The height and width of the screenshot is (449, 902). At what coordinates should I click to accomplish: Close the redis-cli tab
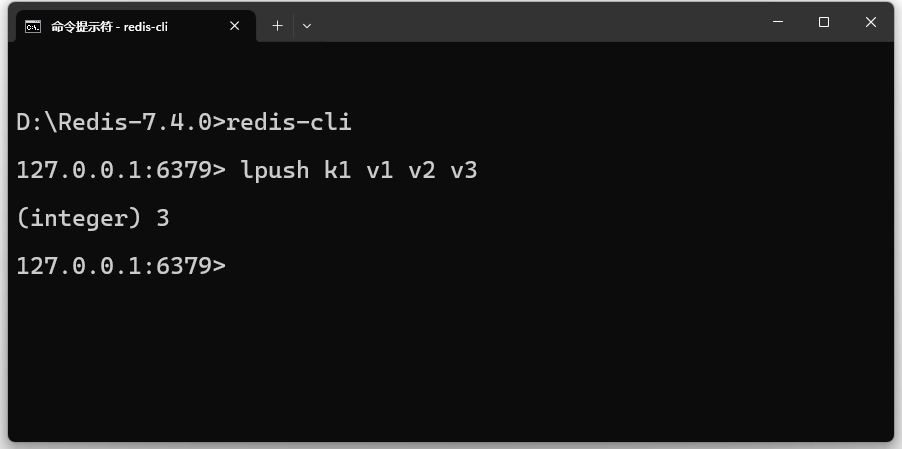coord(234,26)
